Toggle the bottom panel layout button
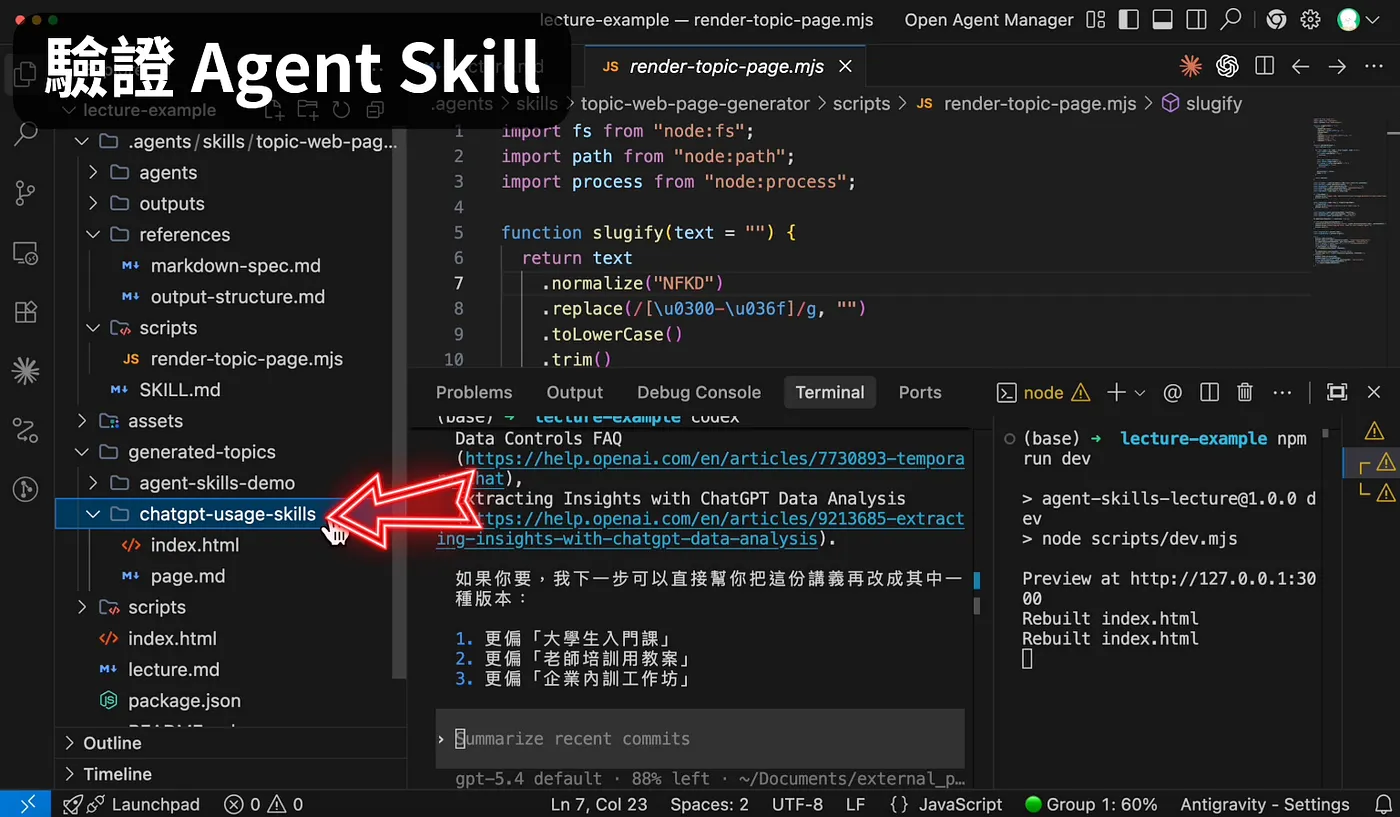This screenshot has height=817, width=1400. point(1162,20)
